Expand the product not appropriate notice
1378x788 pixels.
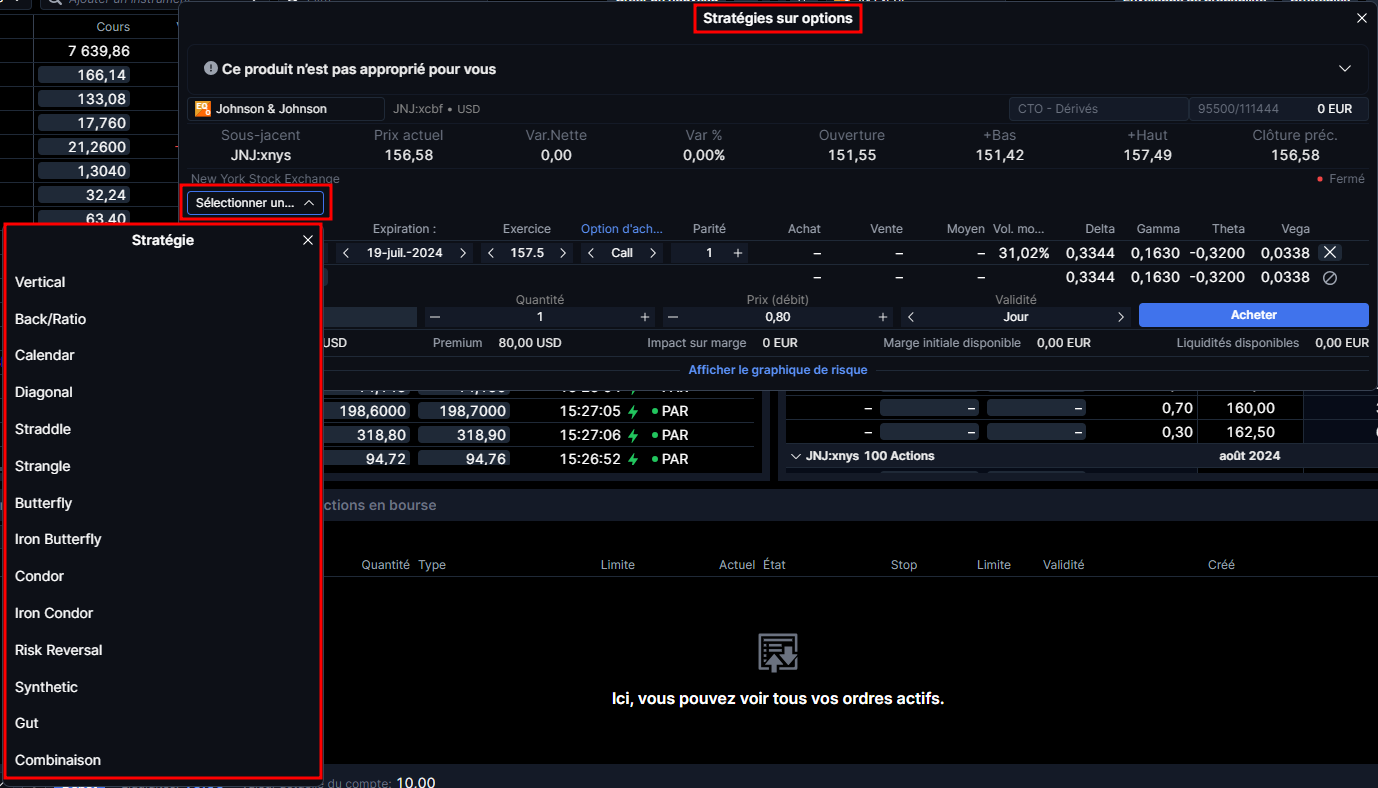(x=1345, y=69)
